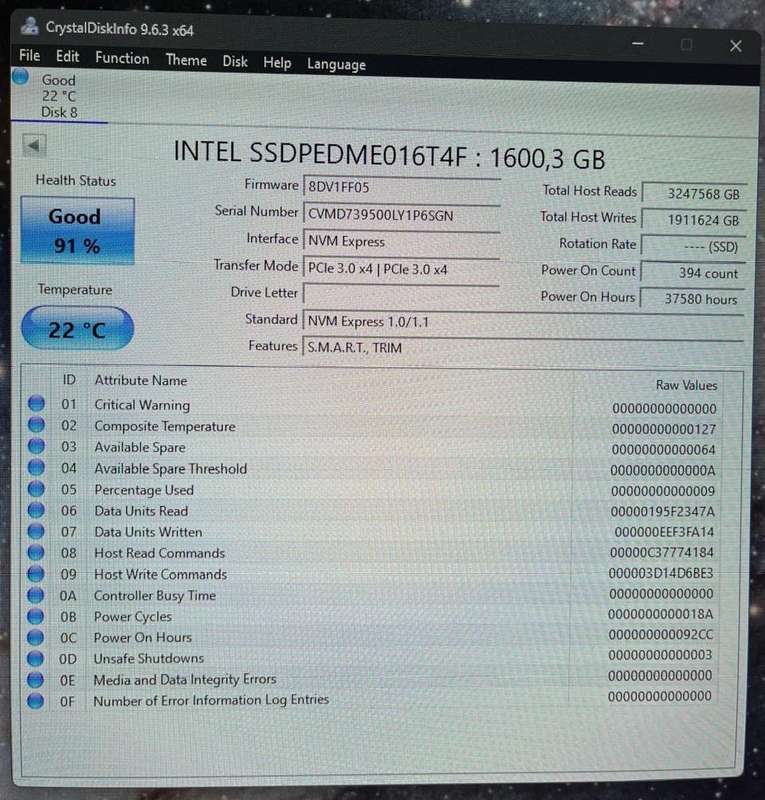Click the Interface field NVM Express
Screen dimensions: 765x800
pos(402,241)
